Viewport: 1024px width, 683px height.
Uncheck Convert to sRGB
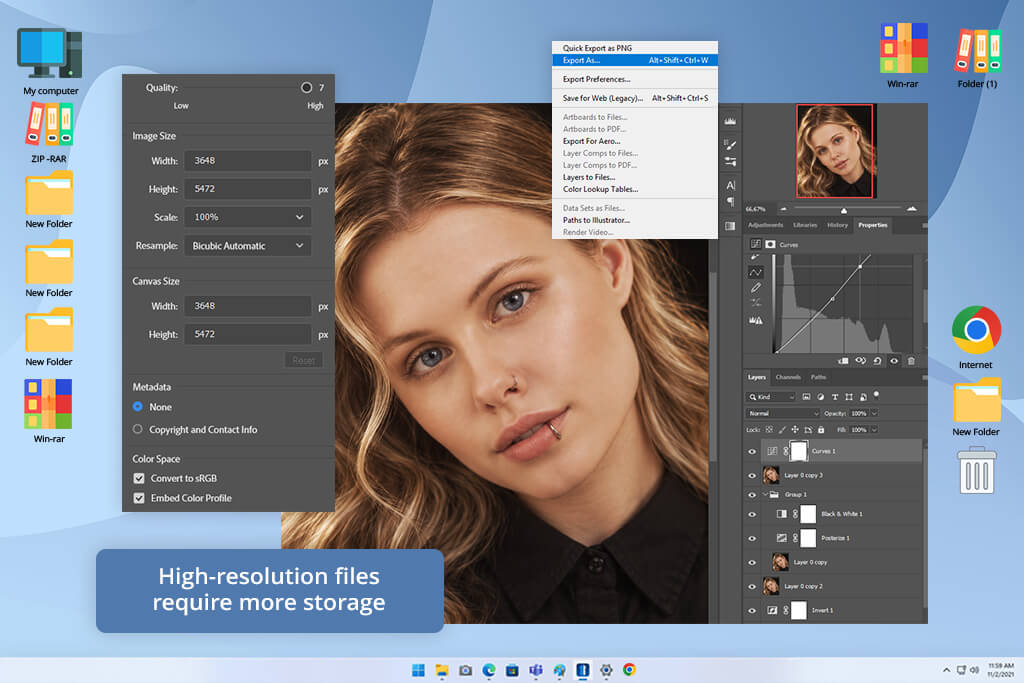139,478
